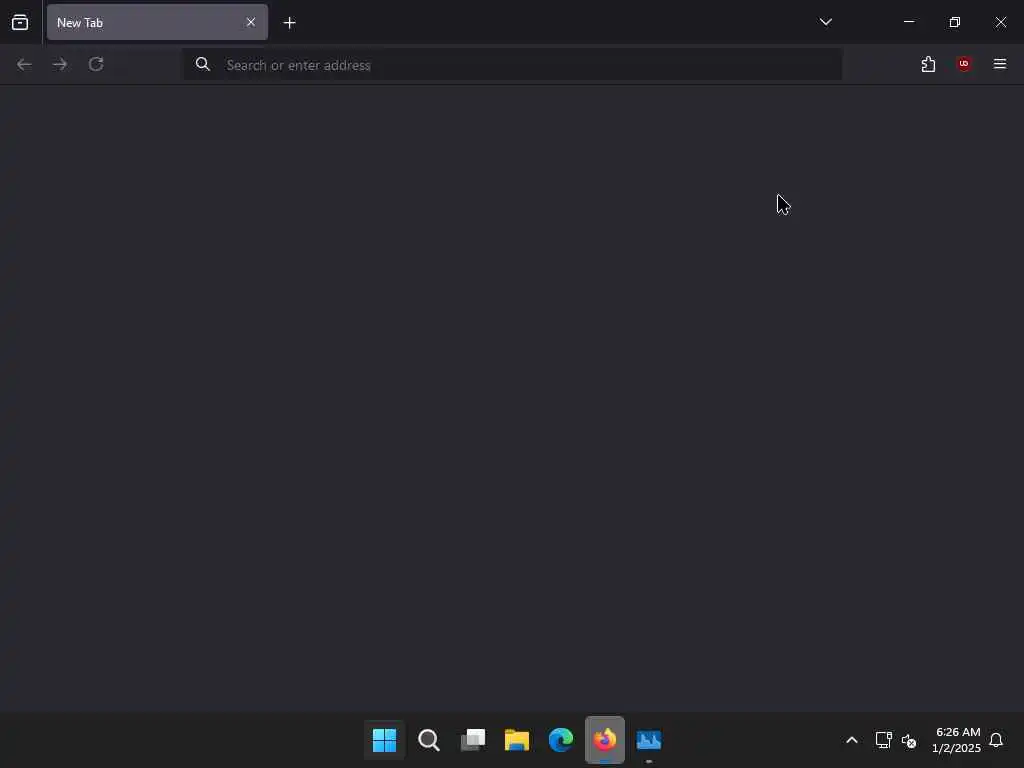Close the New Tab tab
This screenshot has height=768, width=1024.
(x=251, y=22)
